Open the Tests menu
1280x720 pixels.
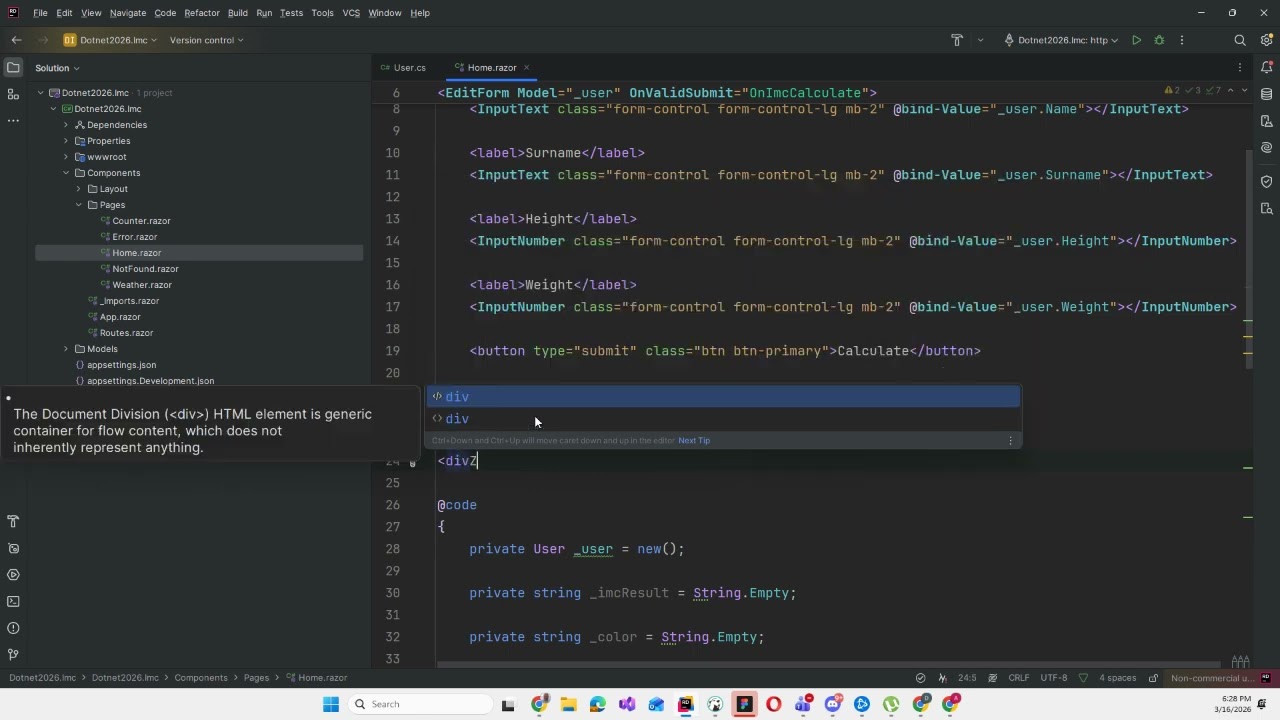point(291,13)
